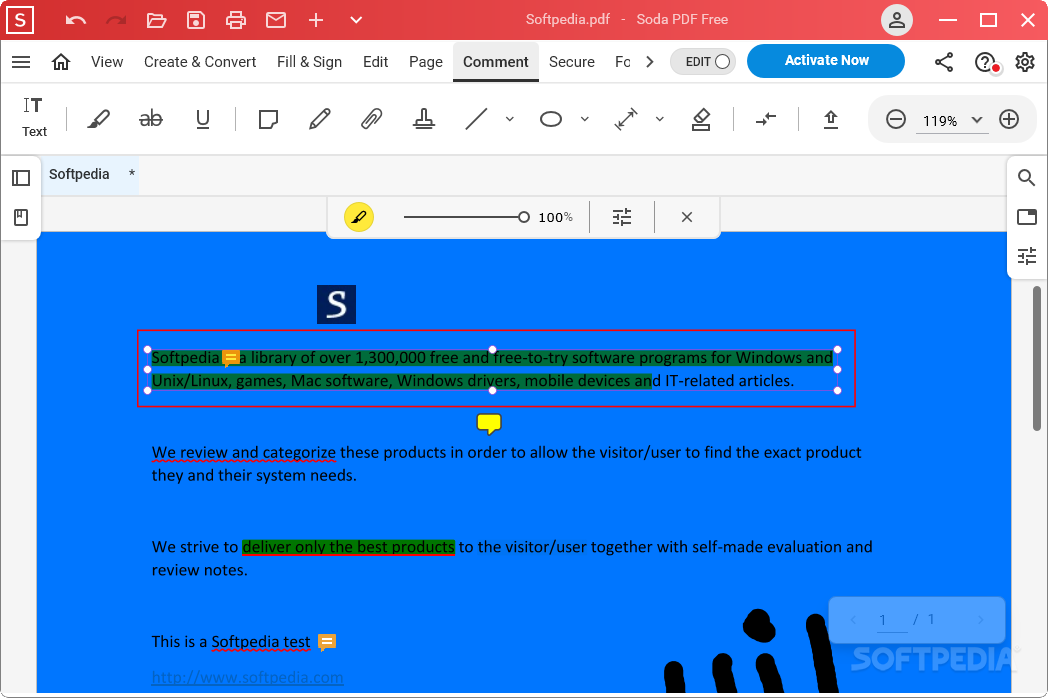Click the vertical scrollbar thumb
1048x698 pixels.
pyautogui.click(x=1037, y=358)
